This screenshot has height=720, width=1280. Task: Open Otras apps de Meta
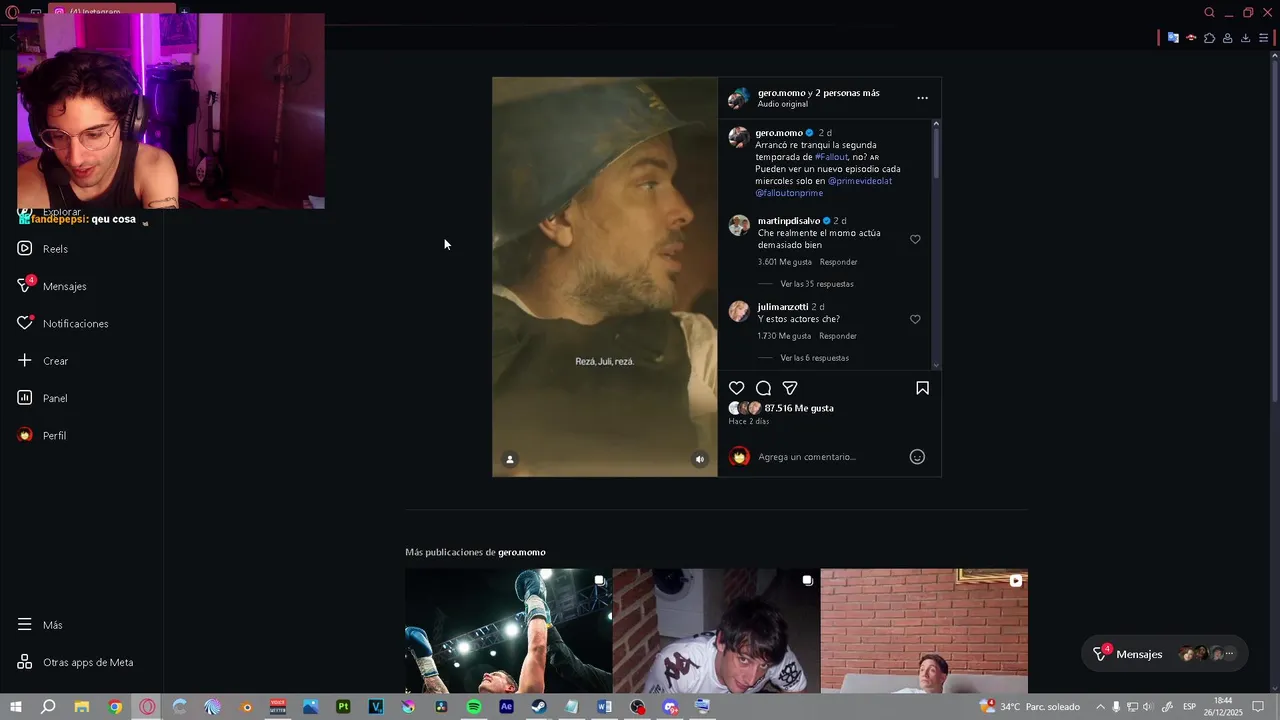point(75,662)
